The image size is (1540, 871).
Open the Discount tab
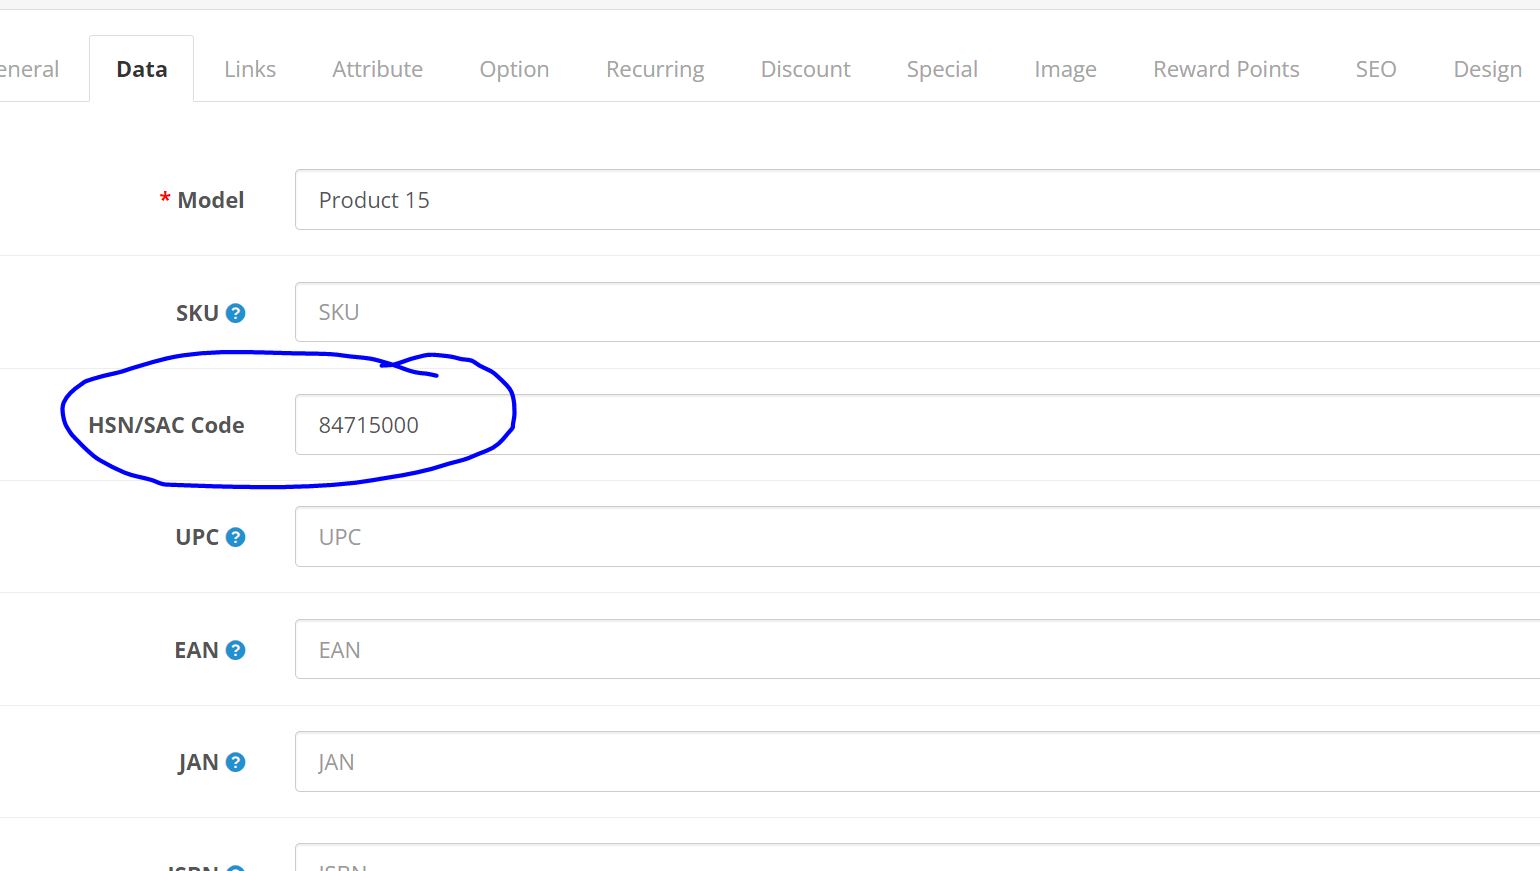coord(805,69)
